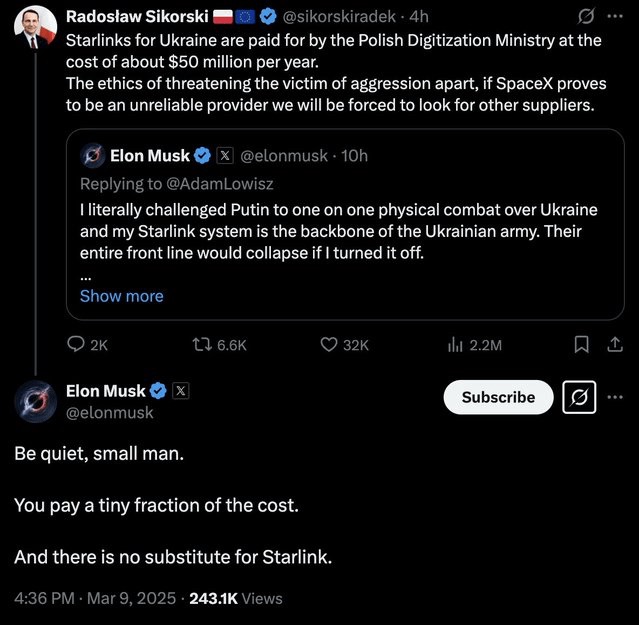
Task: Expand the quoted tweet with Show more
Action: (x=121, y=296)
